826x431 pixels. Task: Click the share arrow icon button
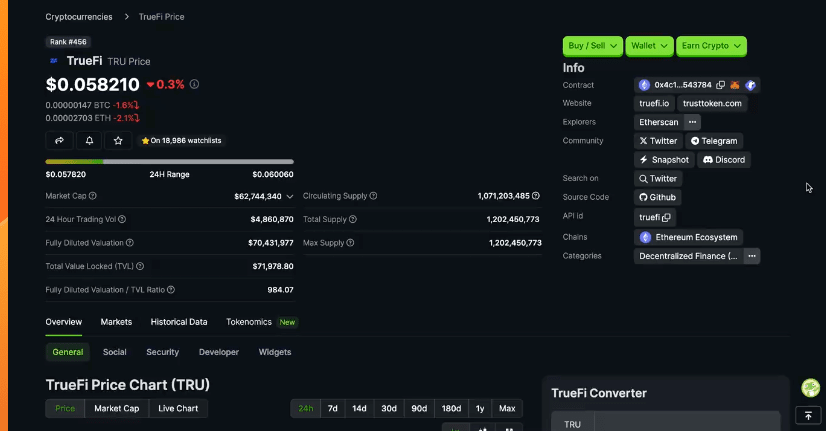[x=60, y=141]
